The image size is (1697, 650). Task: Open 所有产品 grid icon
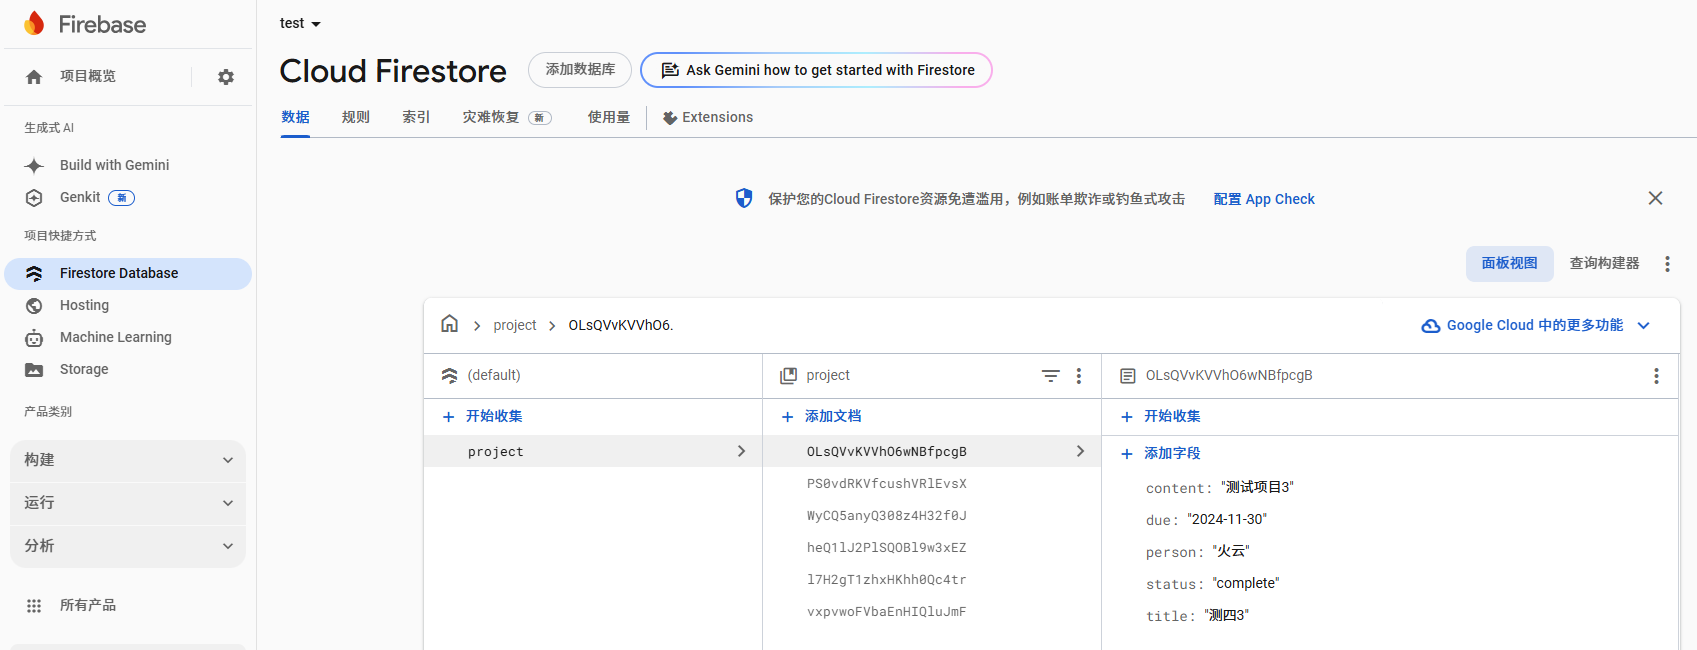pyautogui.click(x=34, y=605)
